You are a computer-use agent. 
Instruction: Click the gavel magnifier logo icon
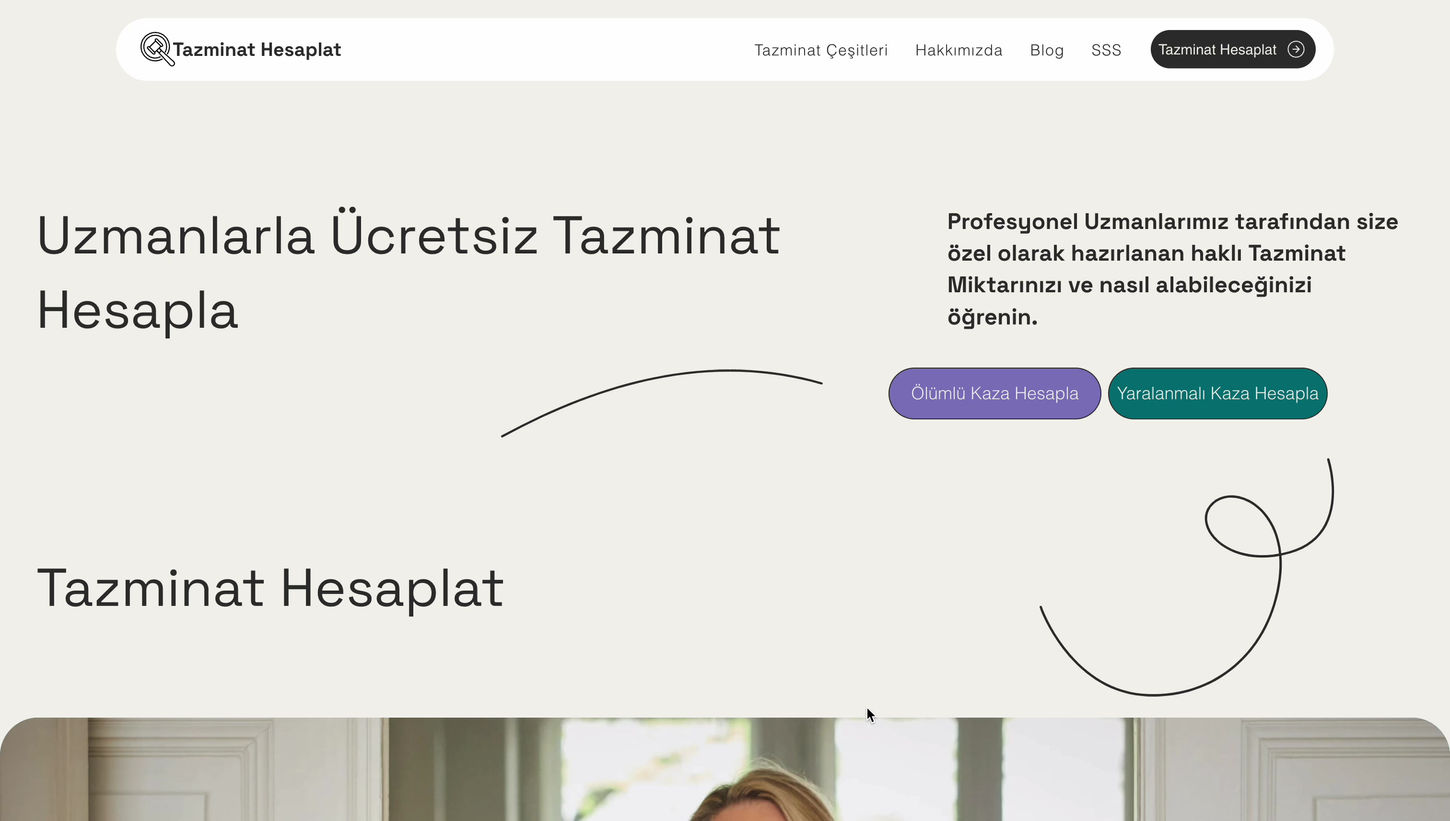click(x=157, y=49)
